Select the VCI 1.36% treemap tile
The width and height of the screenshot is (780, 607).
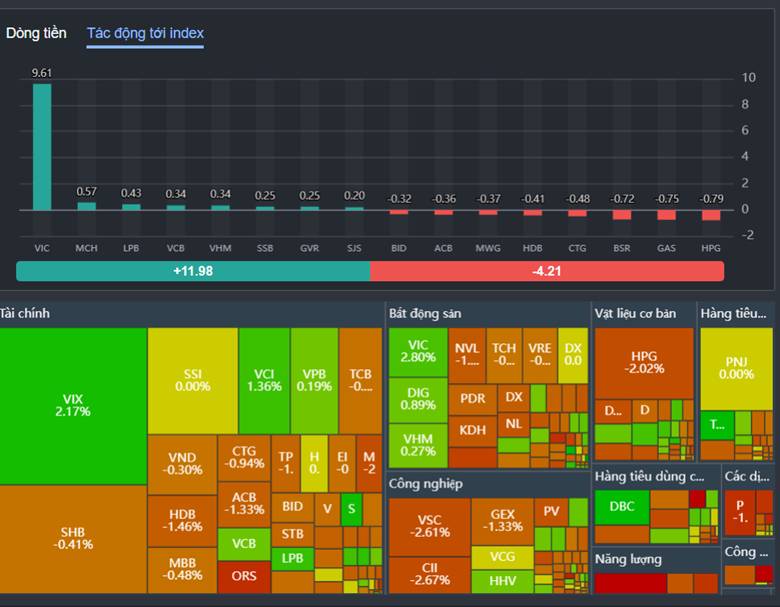pyautogui.click(x=264, y=380)
